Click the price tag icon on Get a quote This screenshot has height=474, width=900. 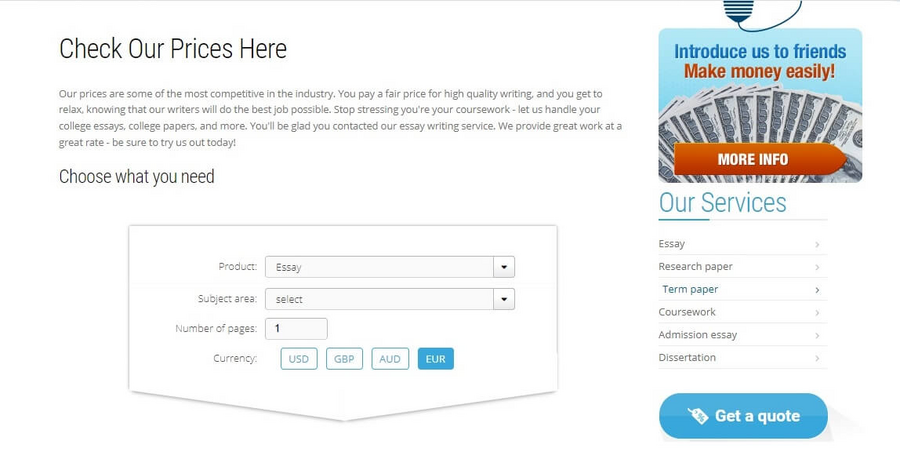click(x=698, y=415)
